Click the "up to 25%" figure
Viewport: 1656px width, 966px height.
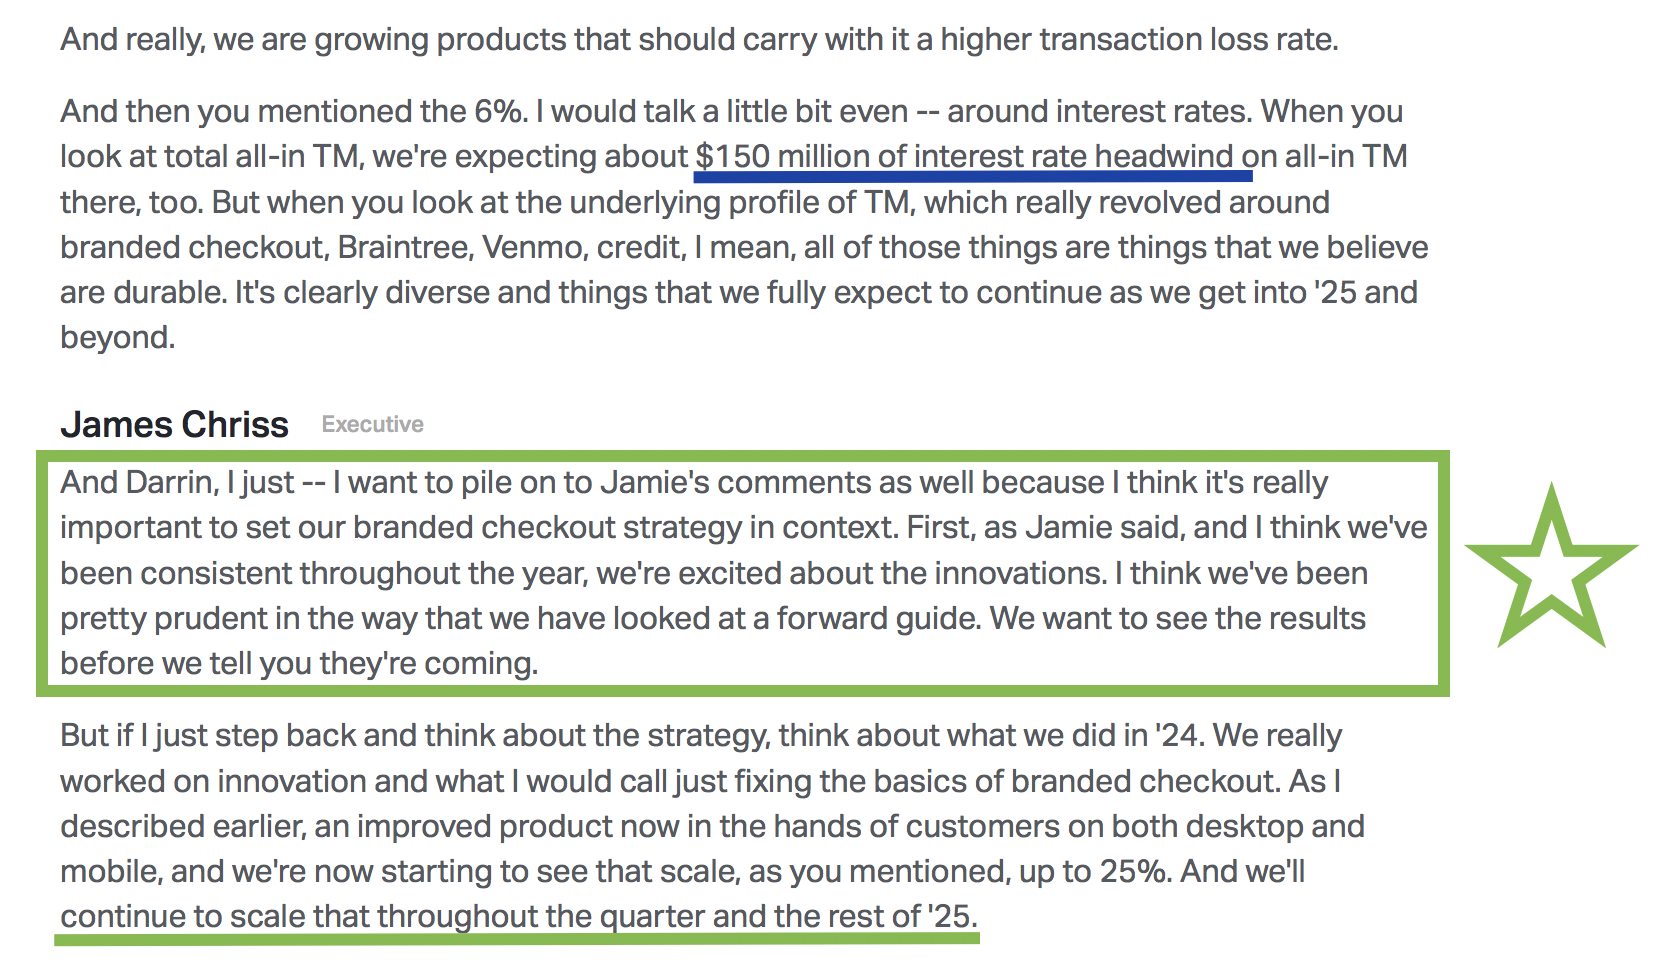click(1095, 871)
